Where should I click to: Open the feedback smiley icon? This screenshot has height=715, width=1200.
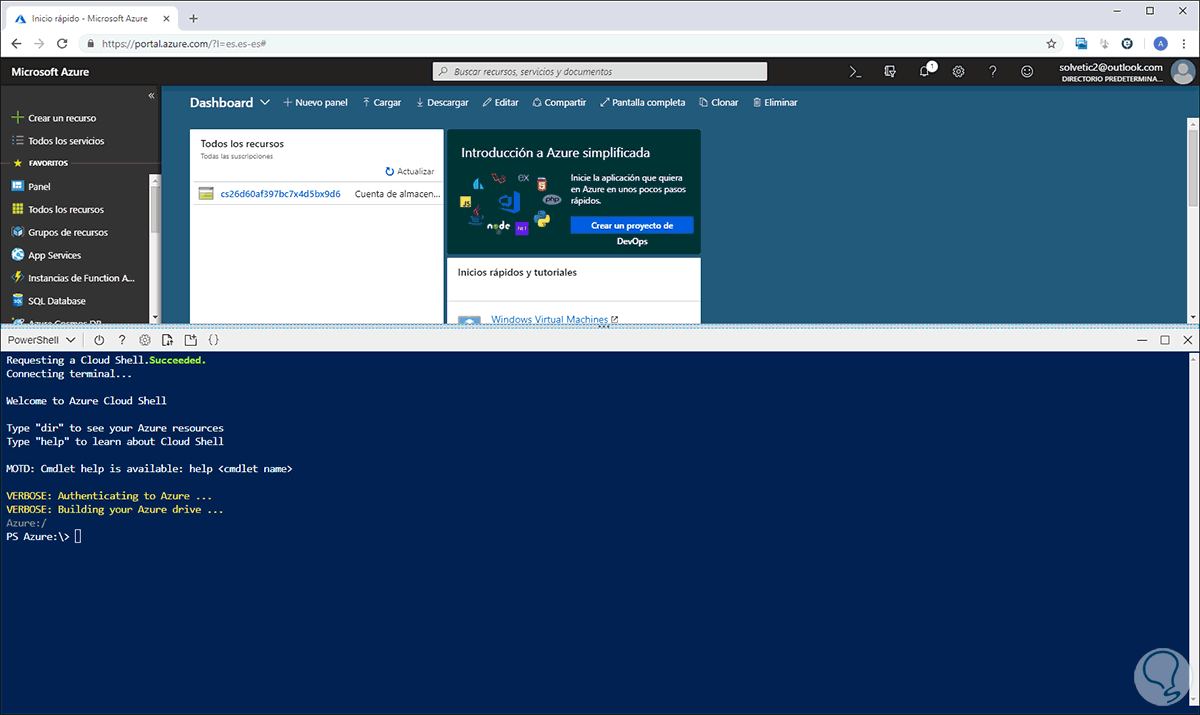pyautogui.click(x=1027, y=72)
